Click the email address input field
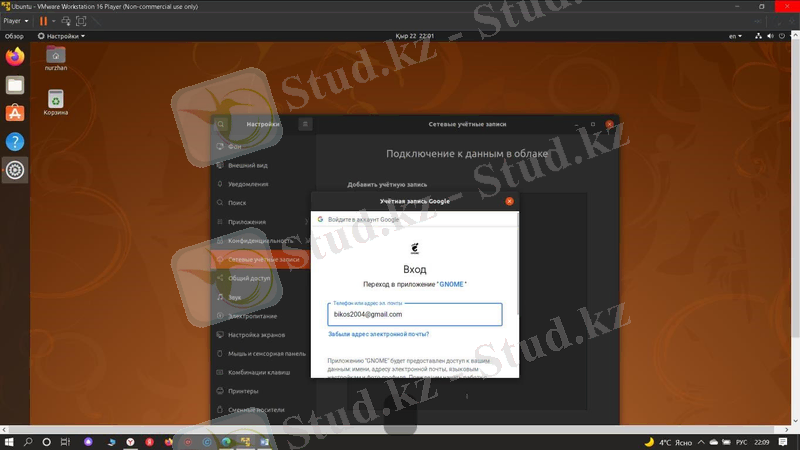800x450 pixels. 414,314
